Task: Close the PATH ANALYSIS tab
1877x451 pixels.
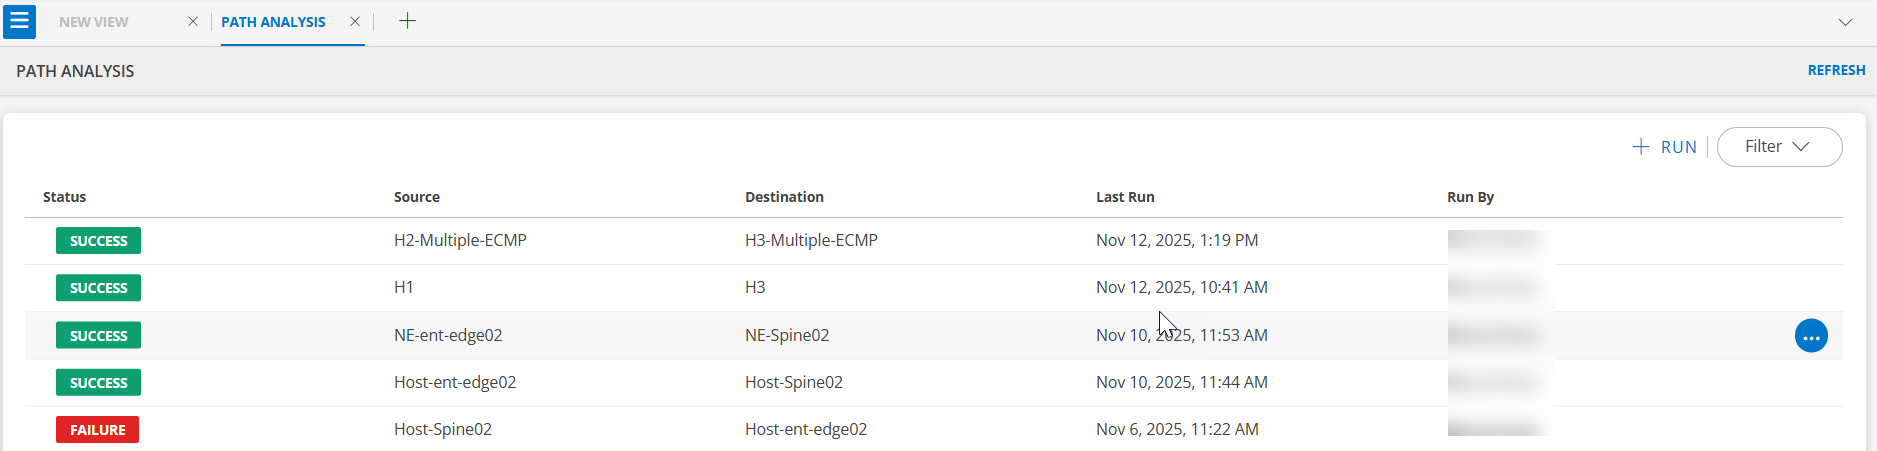Action: tap(355, 21)
